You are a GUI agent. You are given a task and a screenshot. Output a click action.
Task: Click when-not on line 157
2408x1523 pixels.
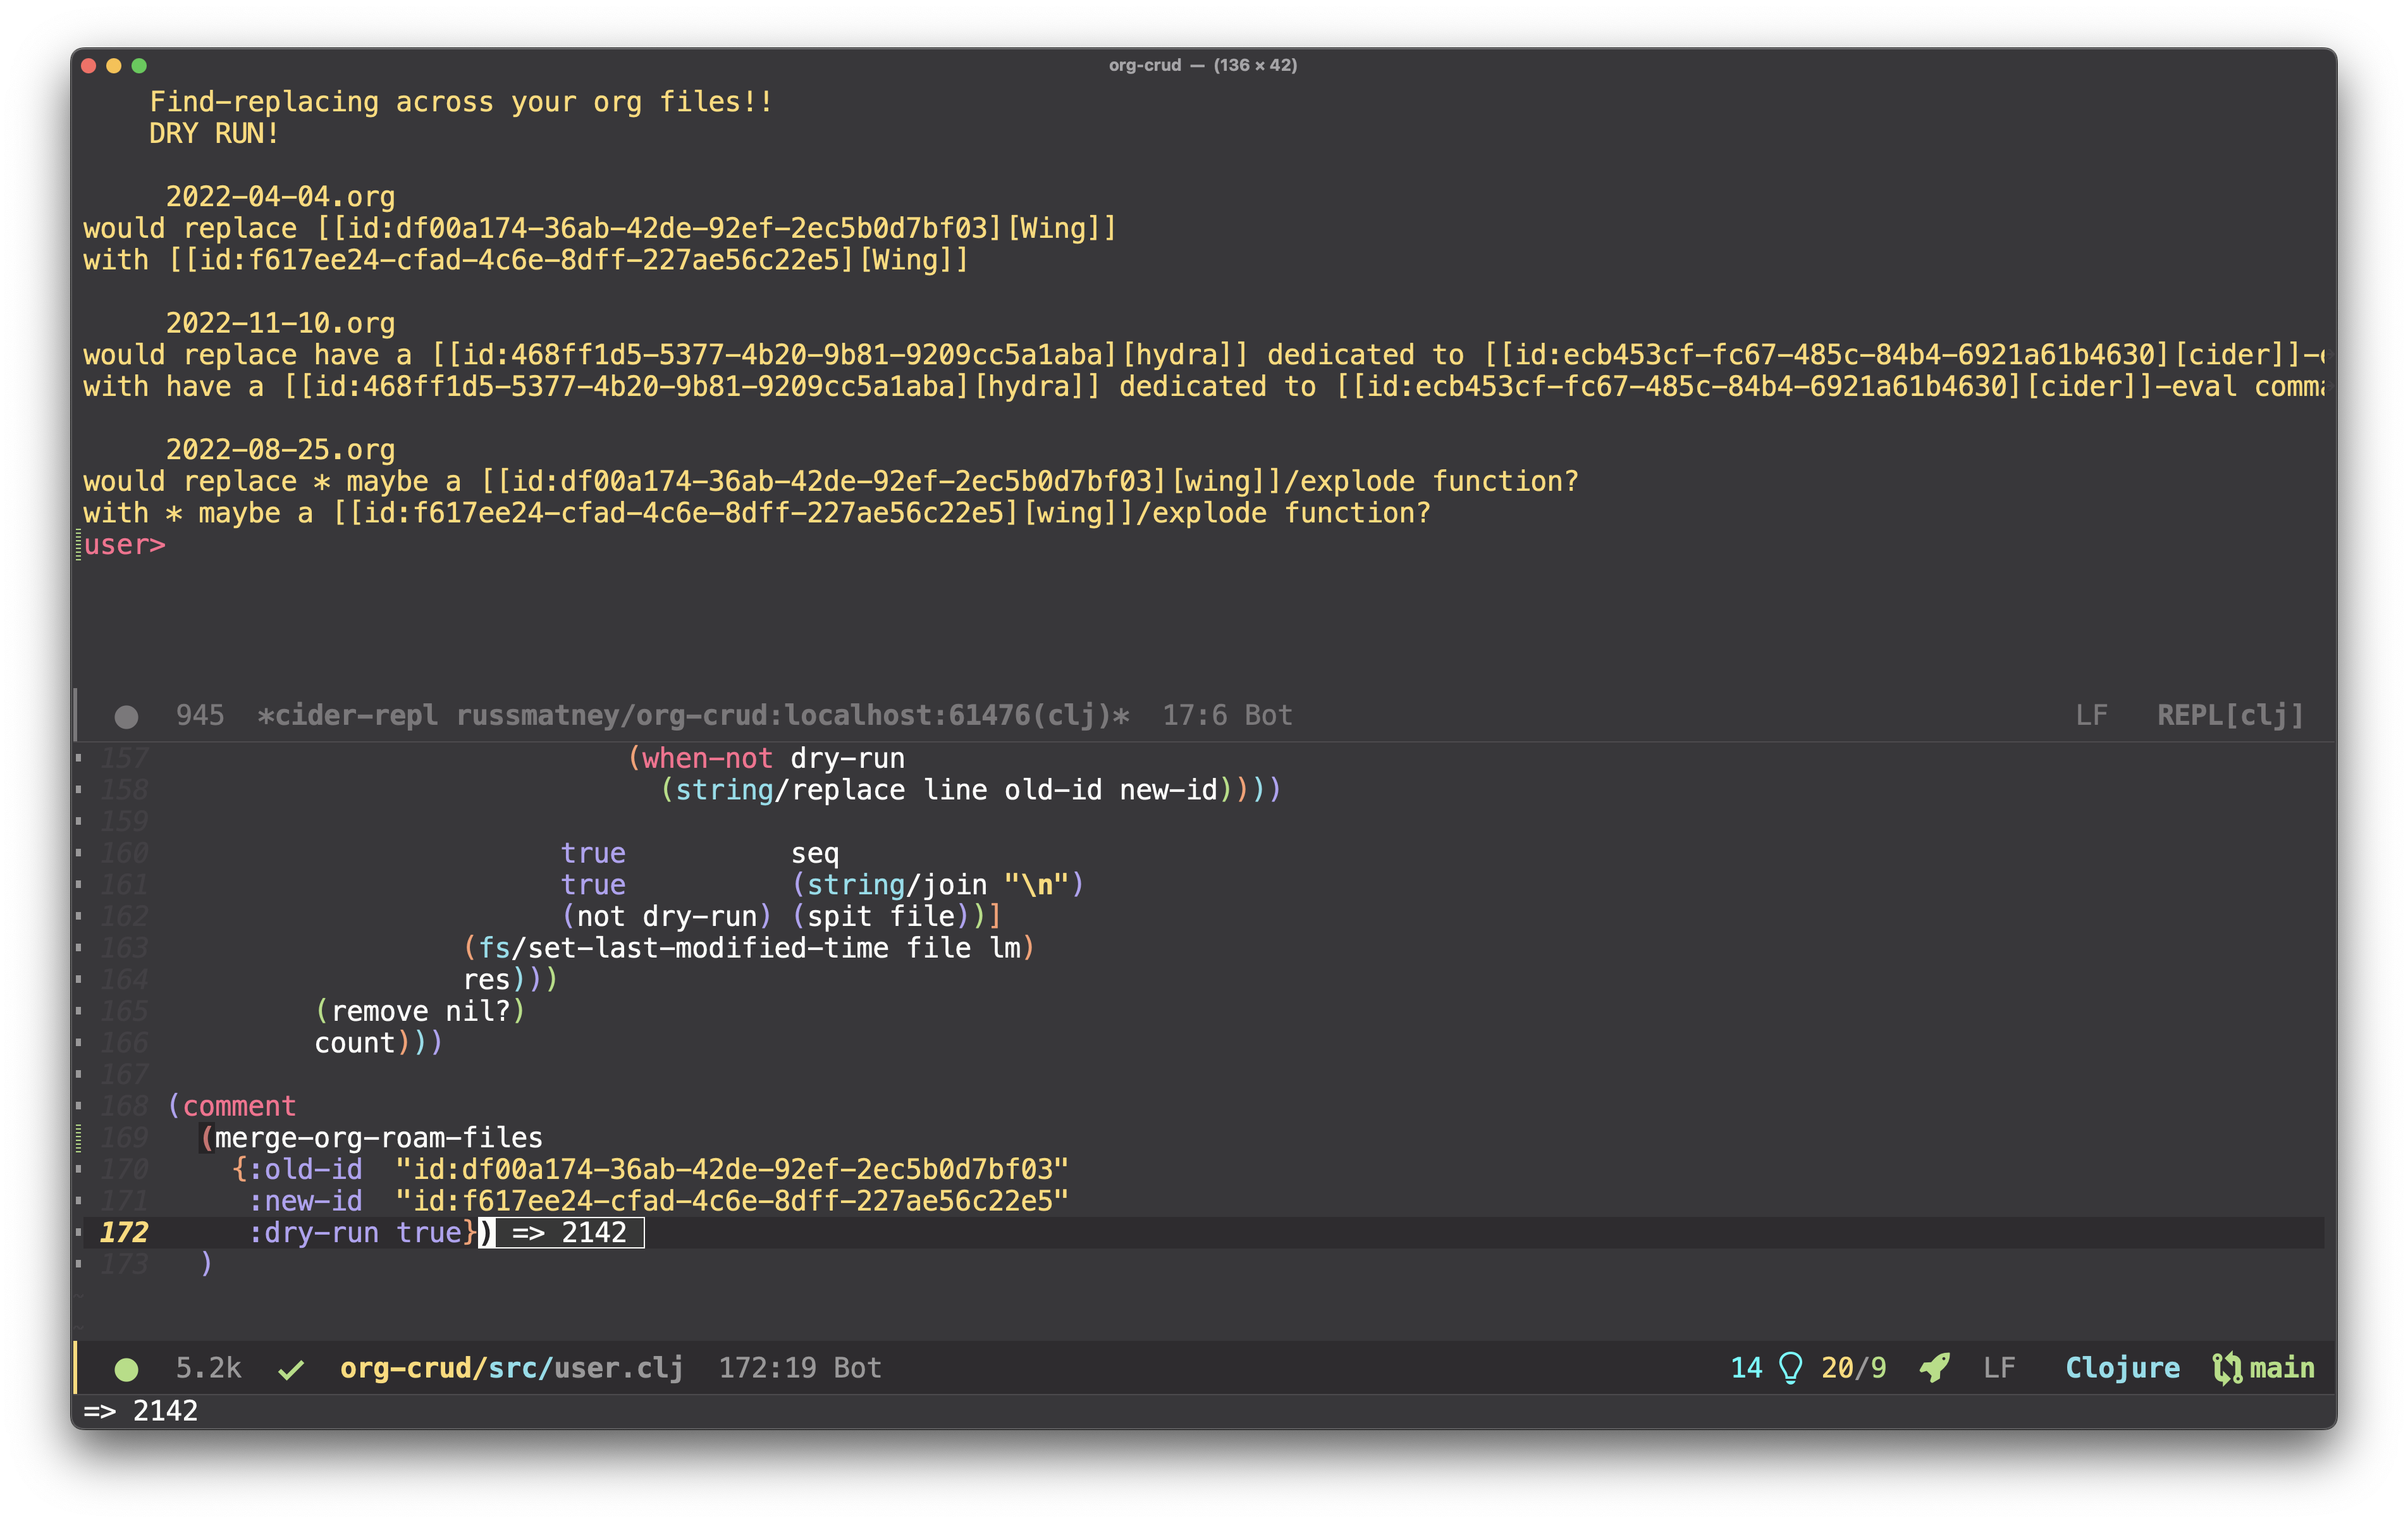click(x=707, y=758)
